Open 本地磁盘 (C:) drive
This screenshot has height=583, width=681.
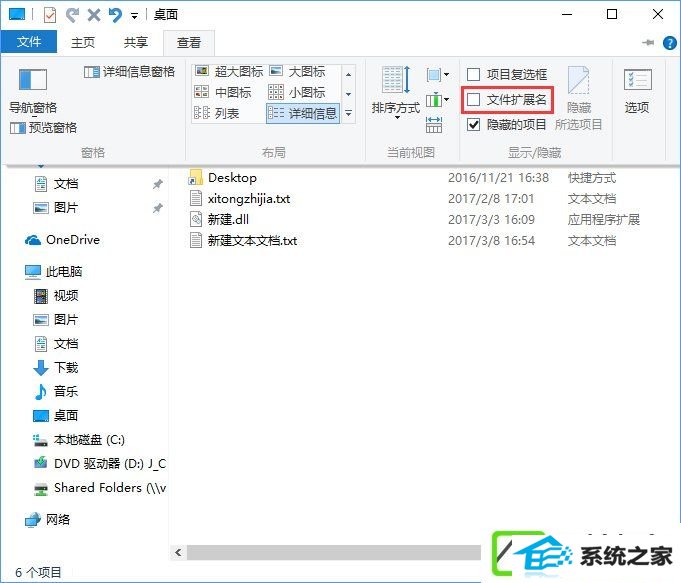(x=79, y=440)
